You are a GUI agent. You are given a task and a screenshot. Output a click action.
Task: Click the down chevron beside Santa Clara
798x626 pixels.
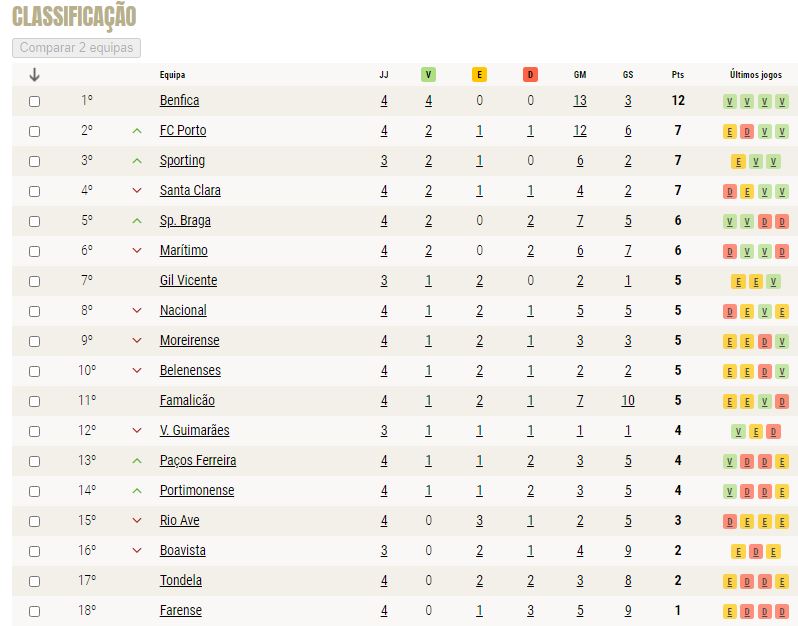[136, 191]
